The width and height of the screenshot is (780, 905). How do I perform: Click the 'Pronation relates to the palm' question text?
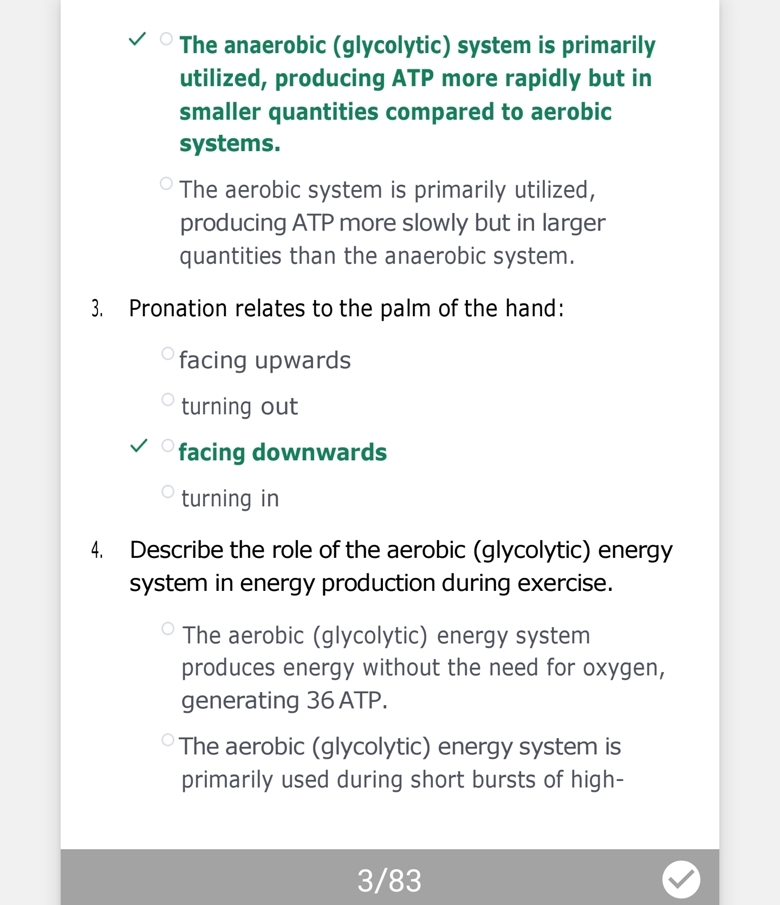click(346, 308)
